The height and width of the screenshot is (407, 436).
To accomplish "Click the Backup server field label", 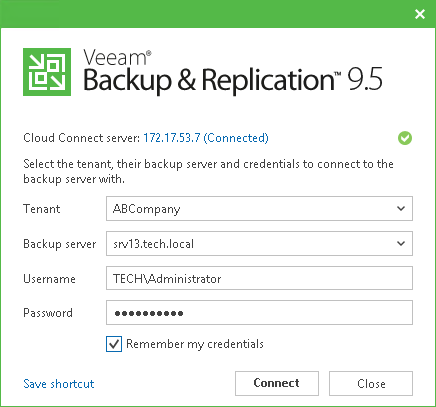I will pyautogui.click(x=59, y=244).
